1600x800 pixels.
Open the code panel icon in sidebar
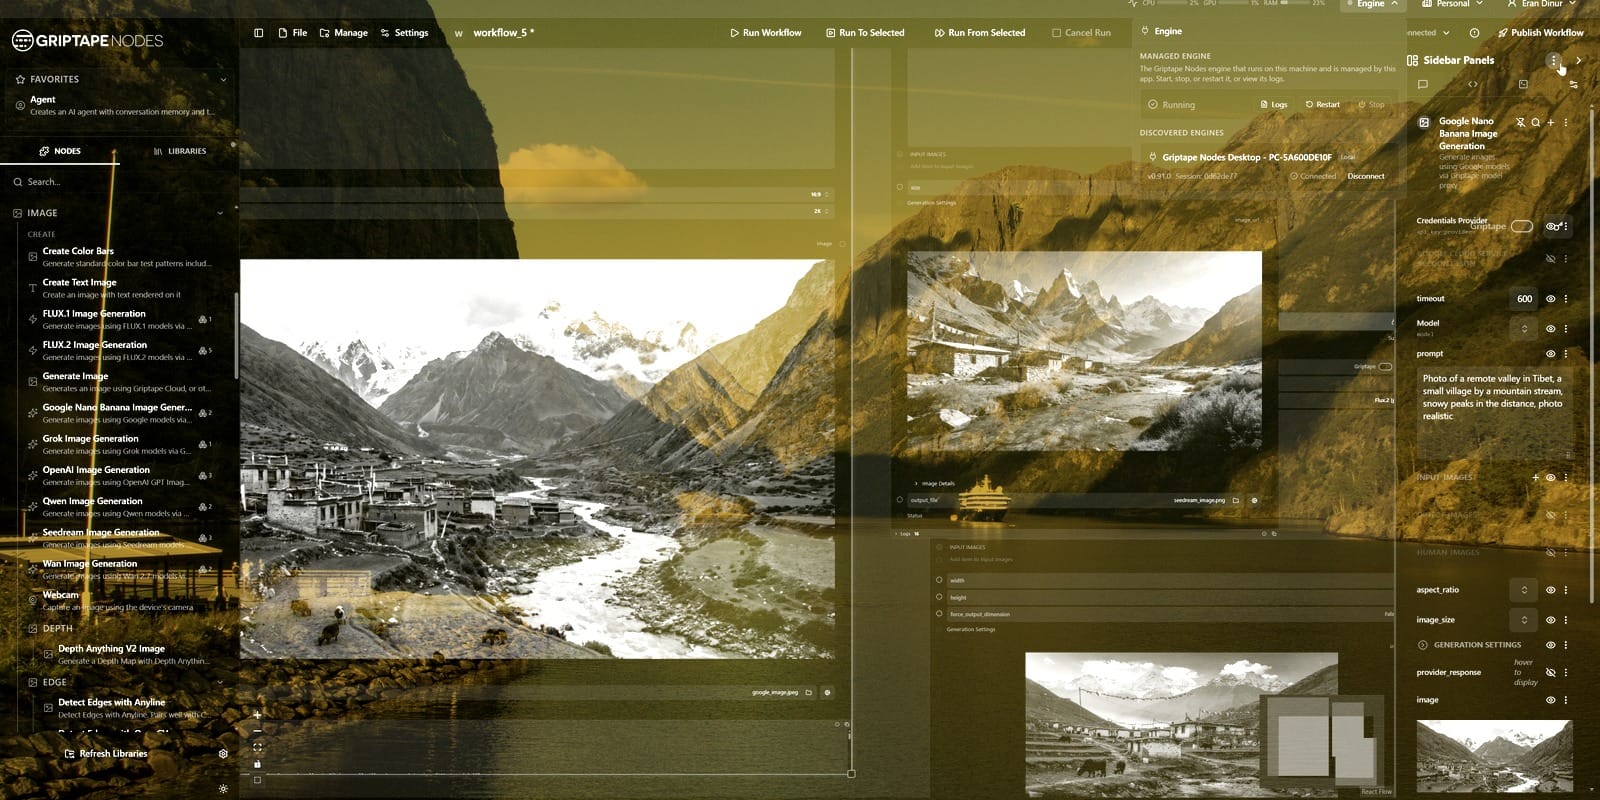[1473, 85]
